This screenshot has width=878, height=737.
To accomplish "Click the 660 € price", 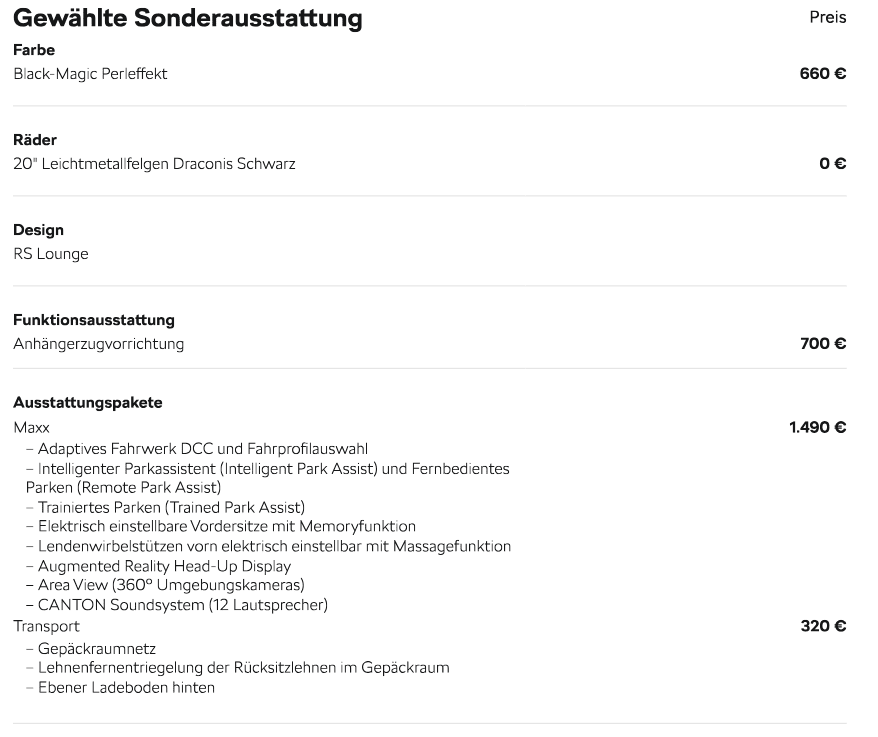I will (822, 73).
